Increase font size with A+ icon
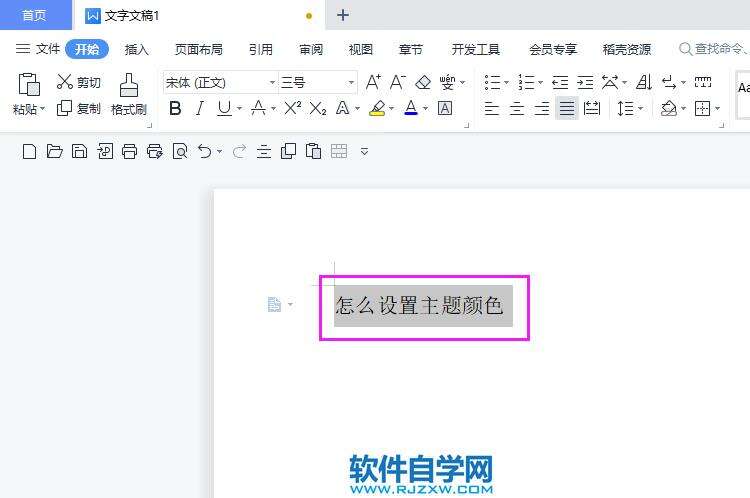The width and height of the screenshot is (750, 498). (x=373, y=82)
